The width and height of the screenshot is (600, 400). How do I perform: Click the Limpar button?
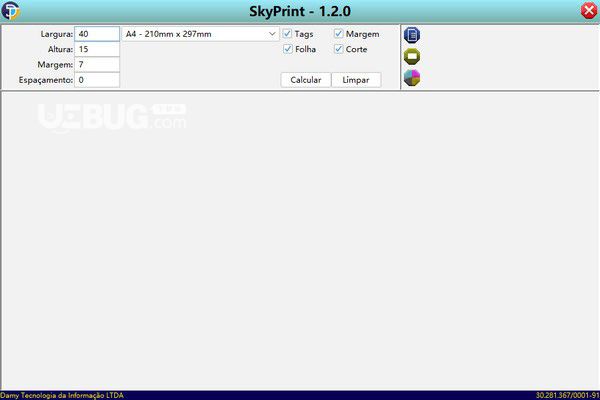(356, 80)
